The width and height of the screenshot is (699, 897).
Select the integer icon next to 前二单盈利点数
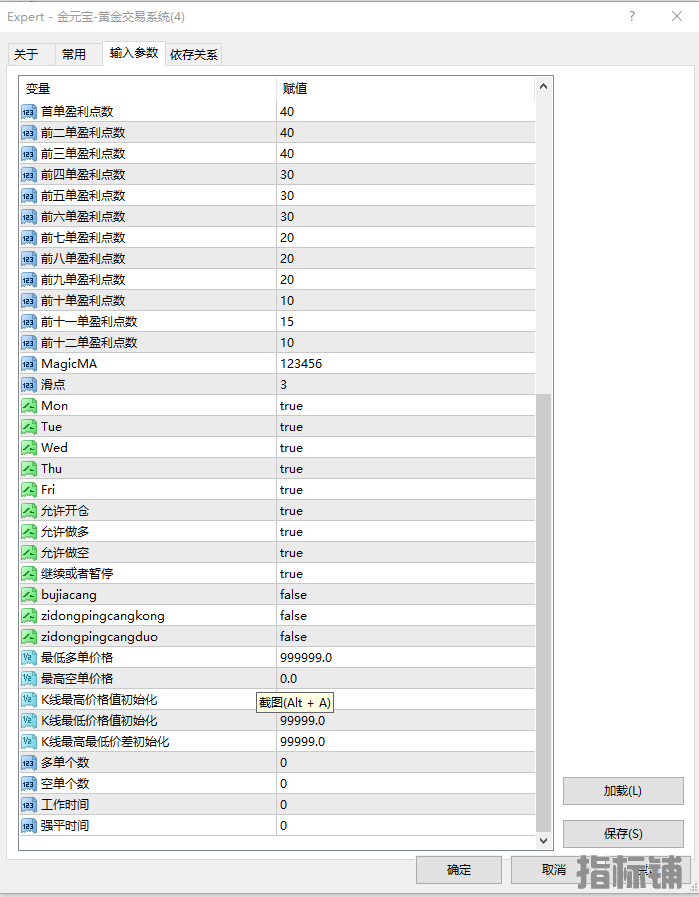(29, 133)
